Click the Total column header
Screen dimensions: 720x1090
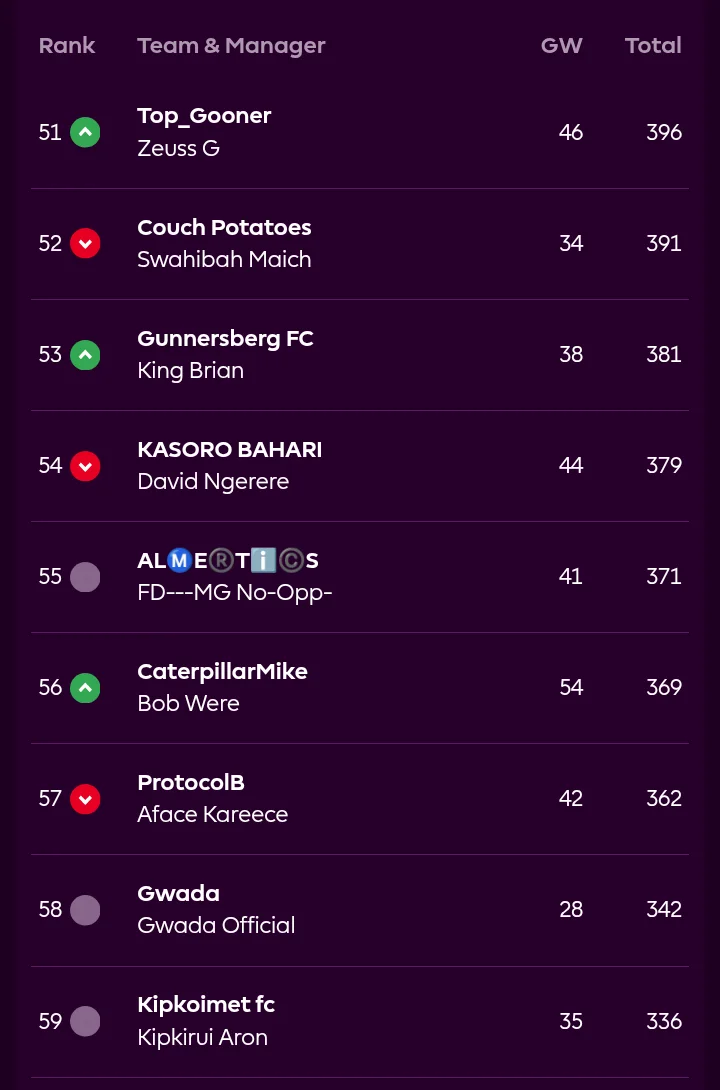653,46
